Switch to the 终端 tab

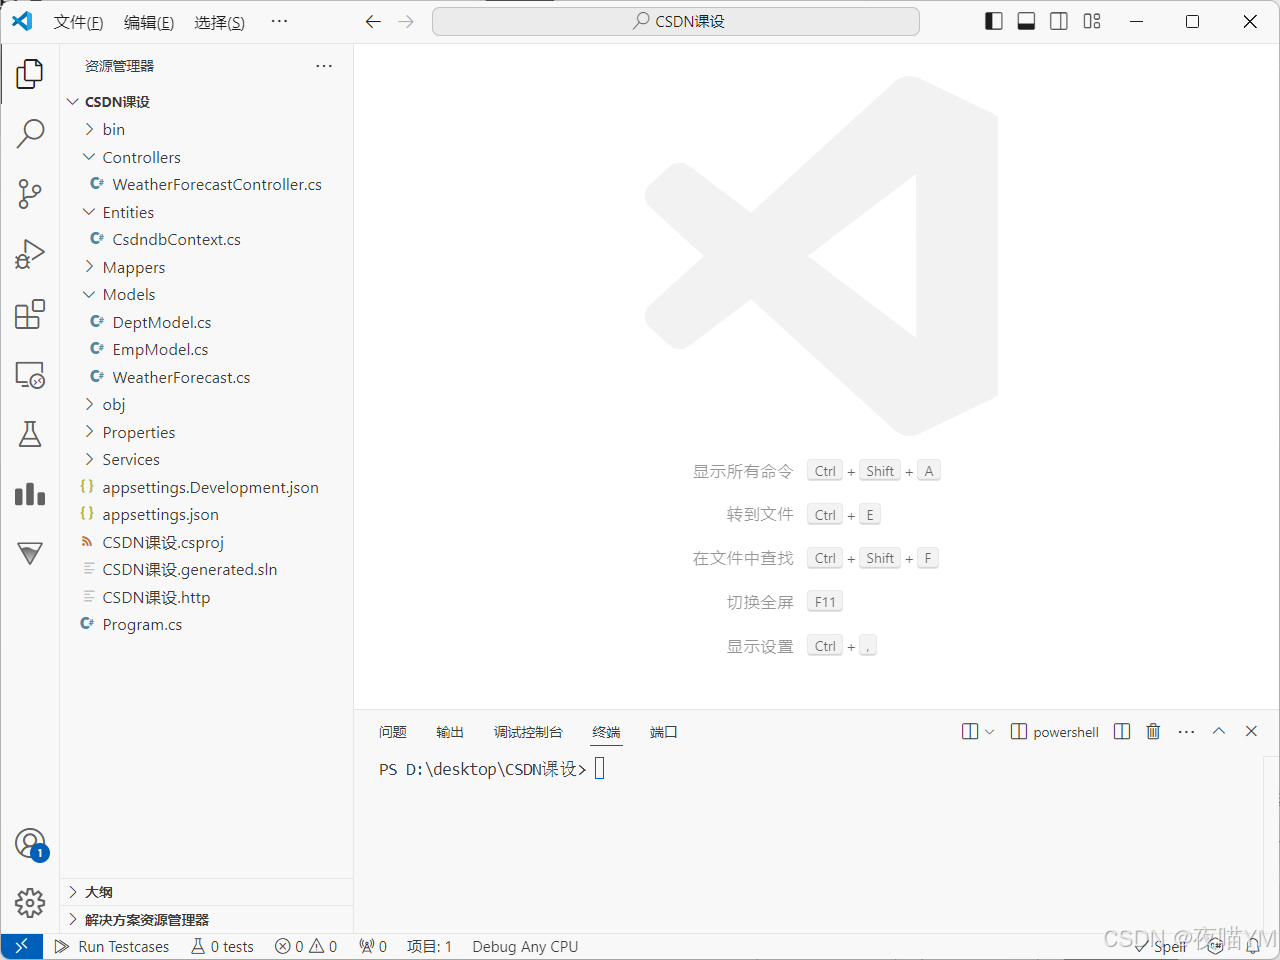coord(606,732)
